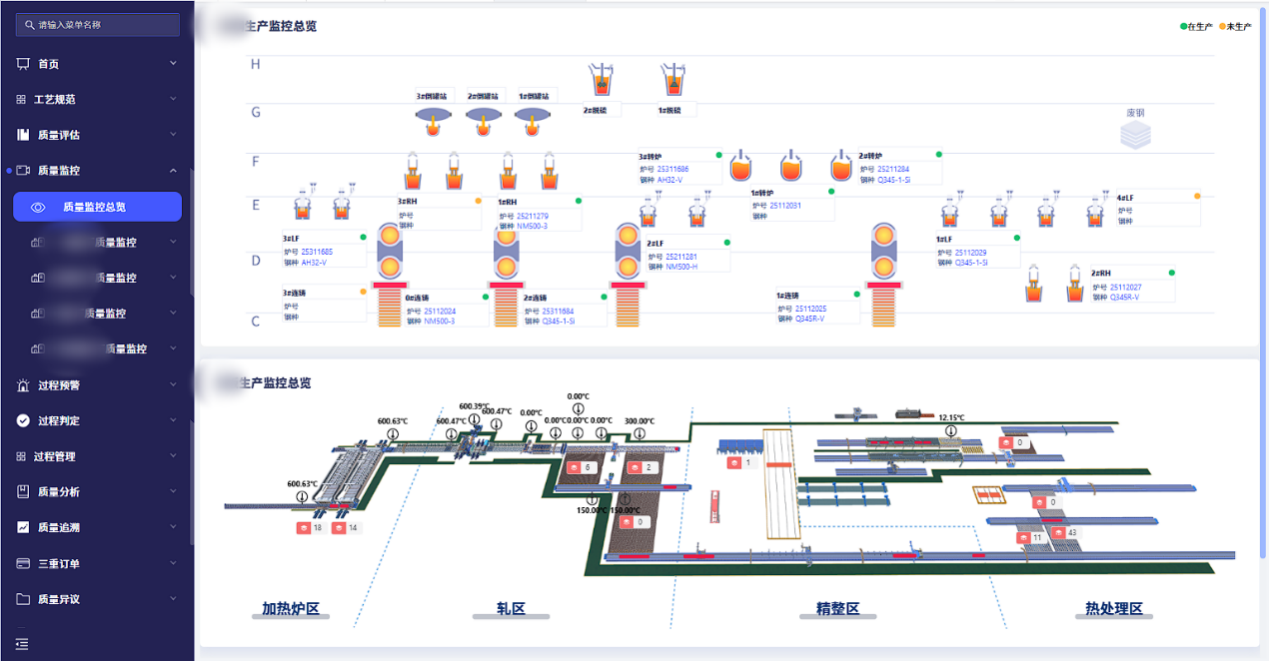Select the 质量监控总览 menu item
The image size is (1269, 661).
click(x=97, y=207)
